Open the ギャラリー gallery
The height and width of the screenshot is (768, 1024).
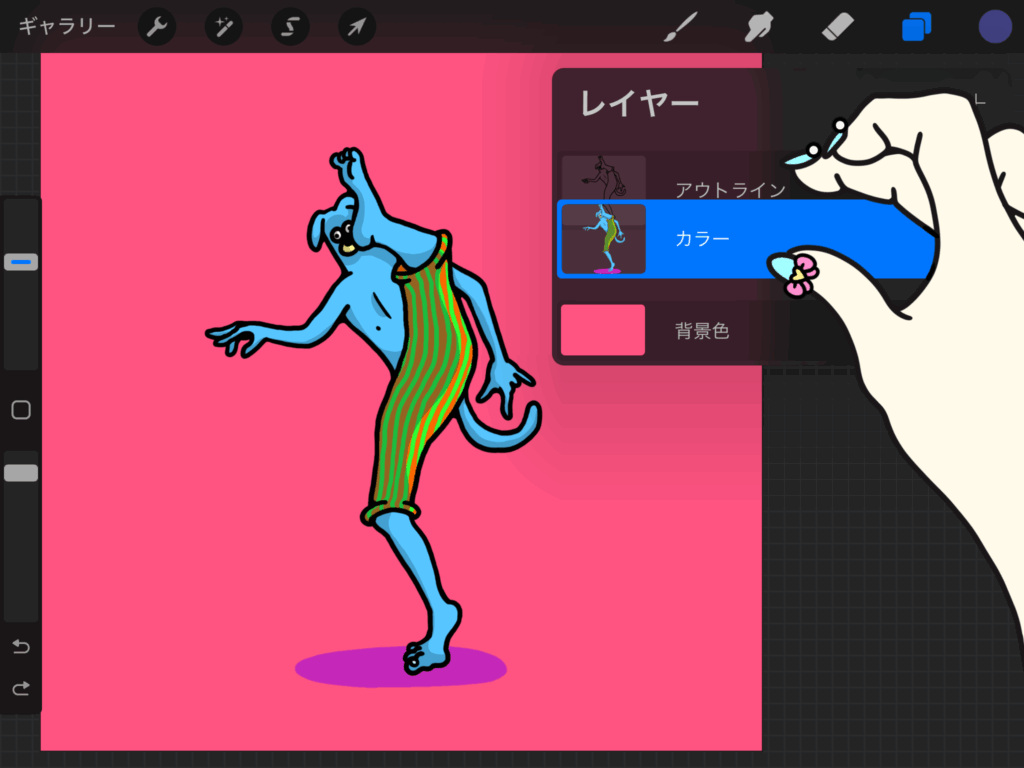[x=67, y=26]
